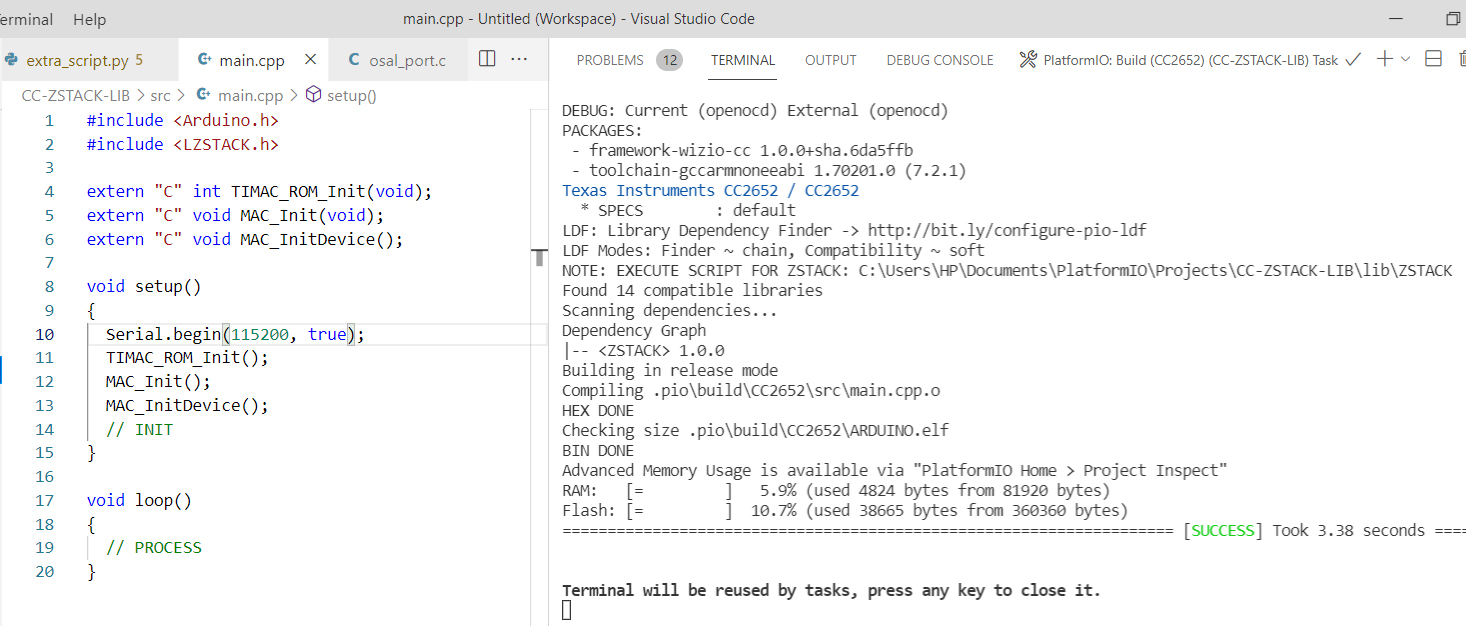The image size is (1466, 626).
Task: Click the split editor right icon
Action: tap(487, 59)
